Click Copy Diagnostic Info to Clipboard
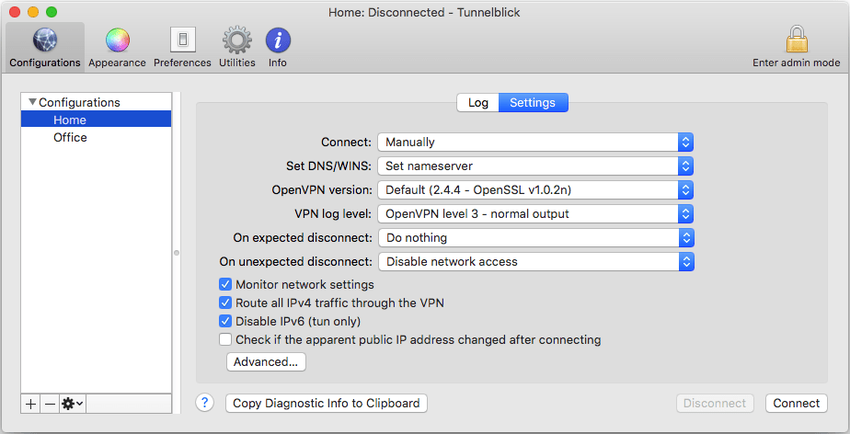The image size is (850, 434). (x=326, y=403)
